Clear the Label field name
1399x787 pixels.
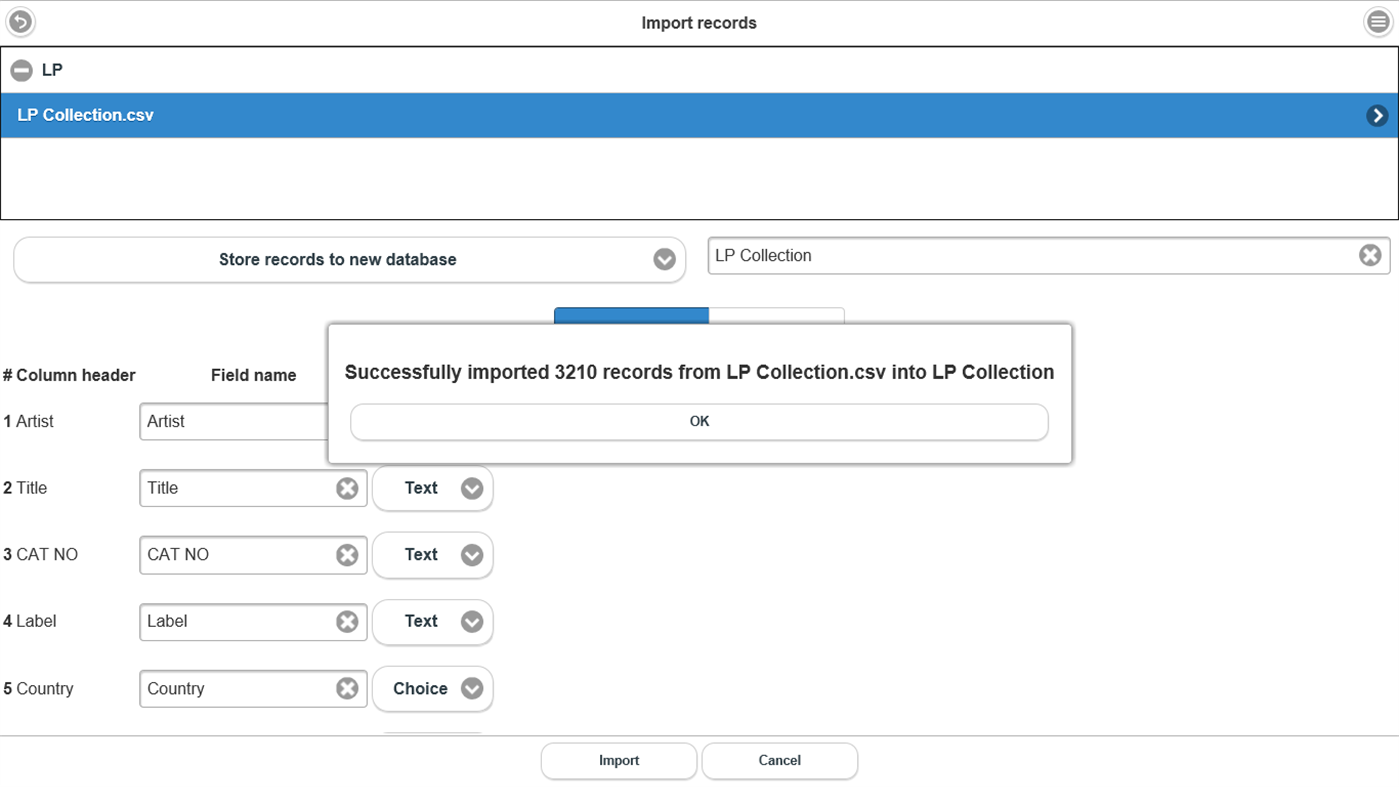347,622
